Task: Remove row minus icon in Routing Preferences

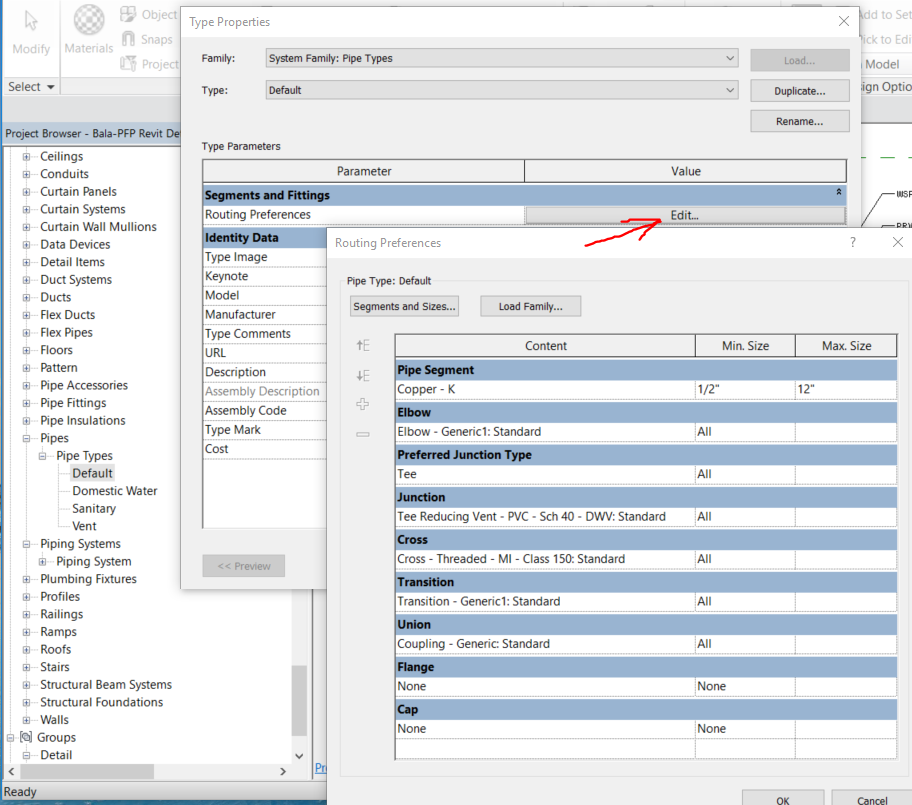Action: click(363, 434)
